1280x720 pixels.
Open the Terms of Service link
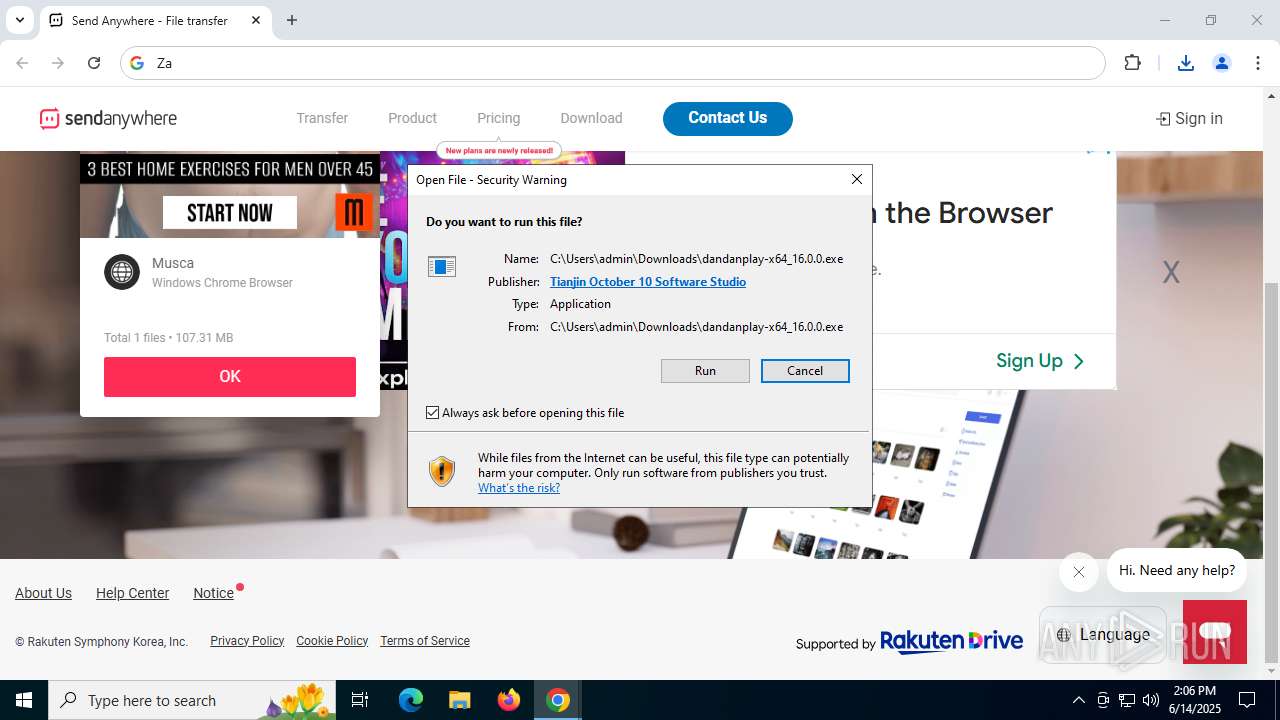[425, 641]
